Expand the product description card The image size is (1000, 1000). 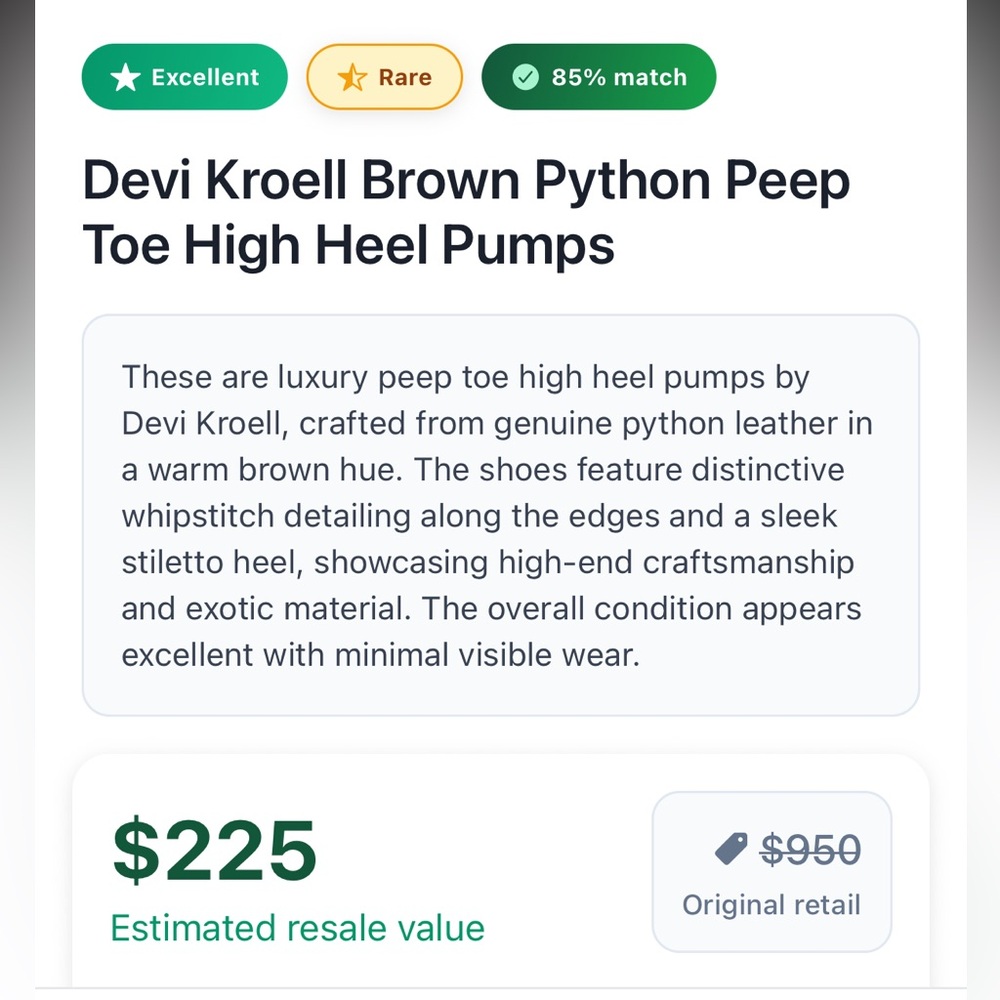pos(500,514)
